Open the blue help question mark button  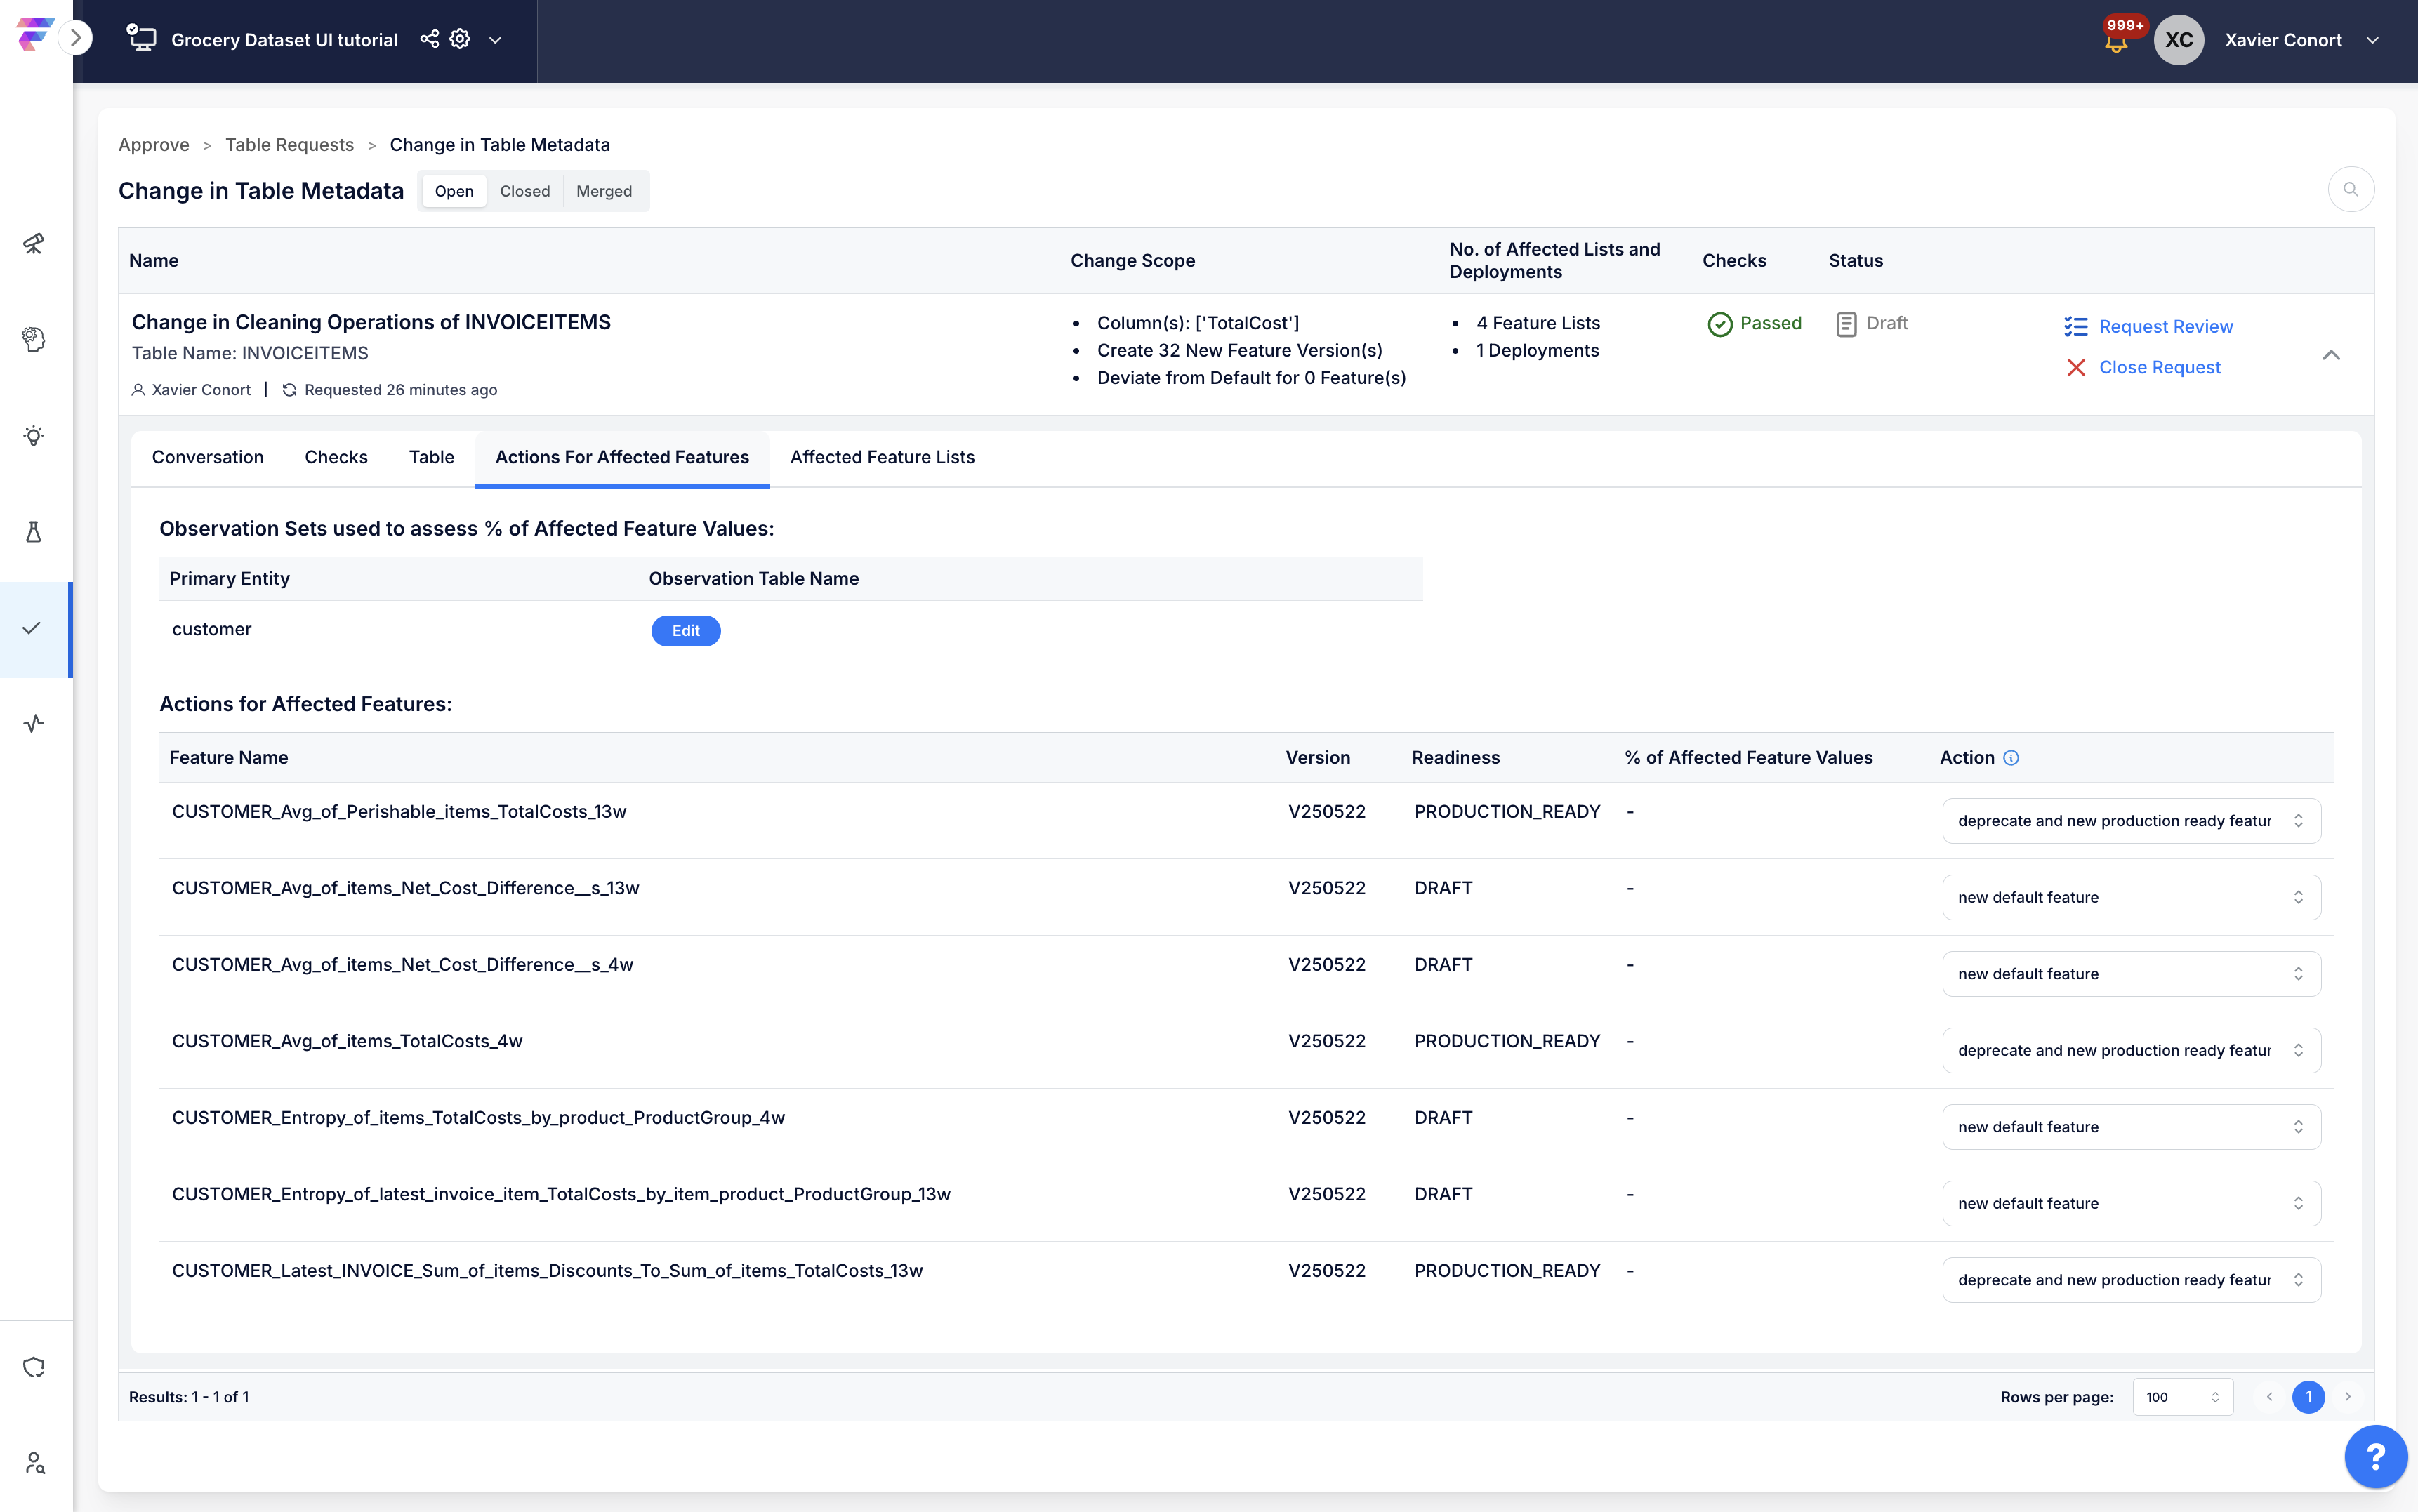[2375, 1457]
